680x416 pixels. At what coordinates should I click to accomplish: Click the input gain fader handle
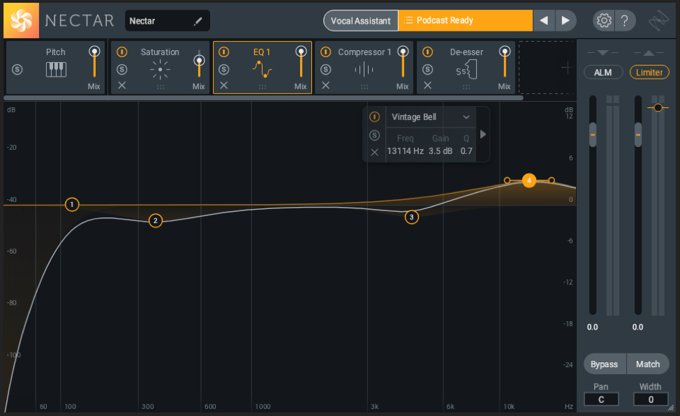click(x=592, y=134)
